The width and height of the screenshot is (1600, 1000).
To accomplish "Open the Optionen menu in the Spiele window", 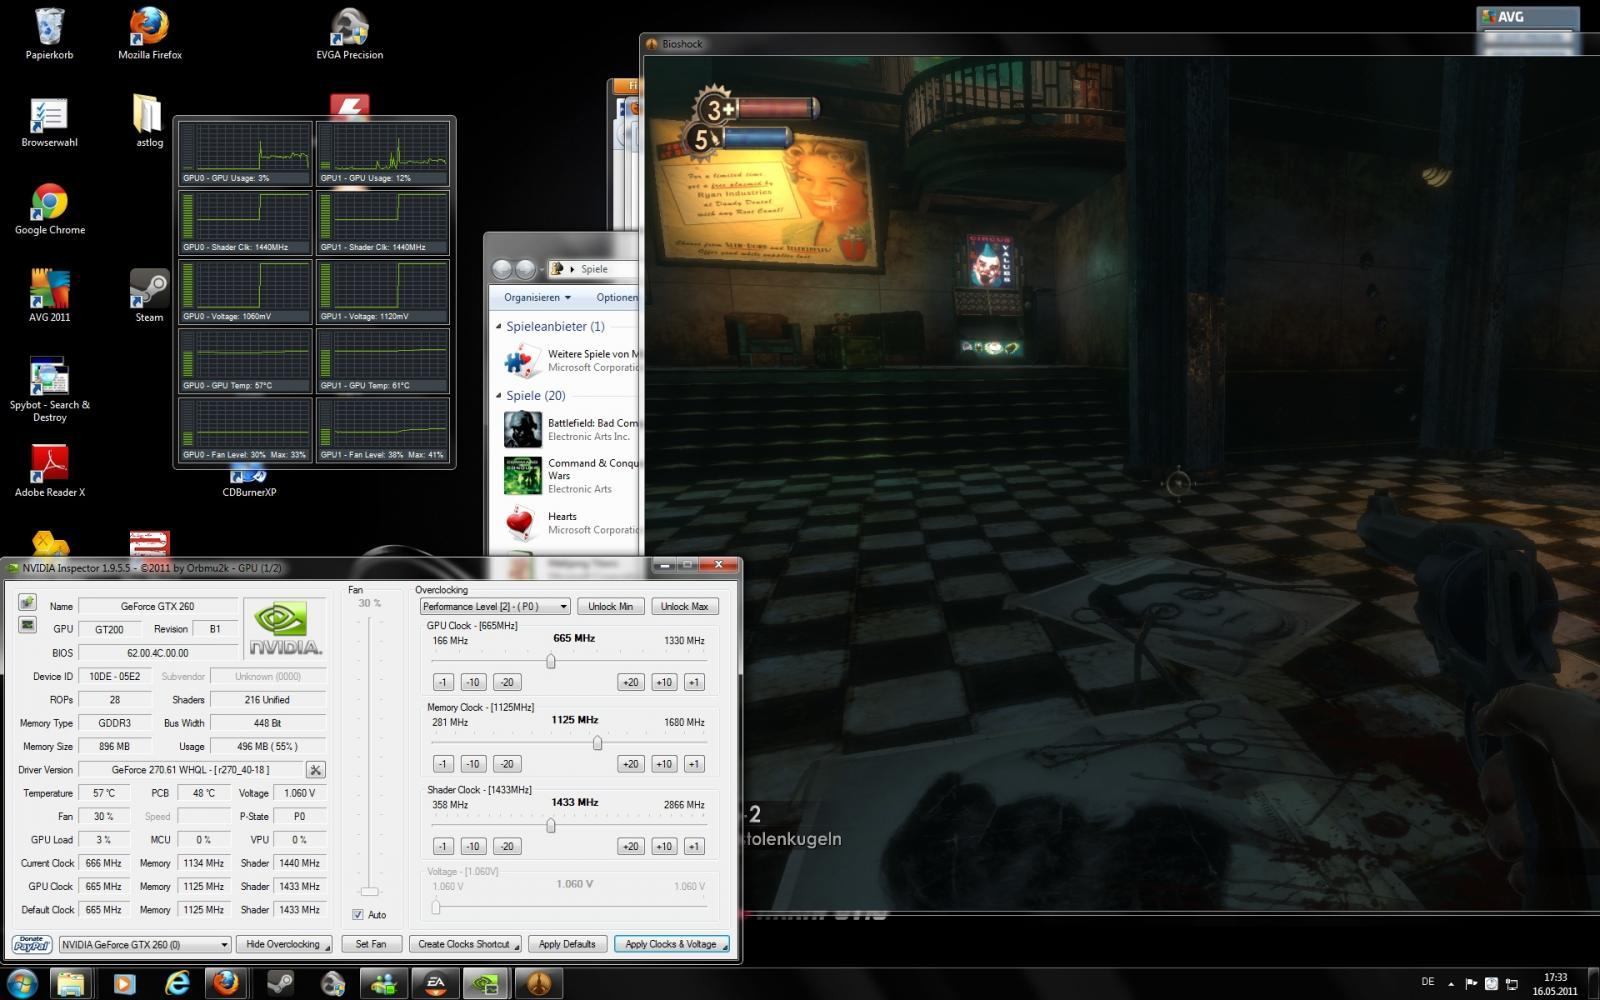I will click(x=616, y=297).
